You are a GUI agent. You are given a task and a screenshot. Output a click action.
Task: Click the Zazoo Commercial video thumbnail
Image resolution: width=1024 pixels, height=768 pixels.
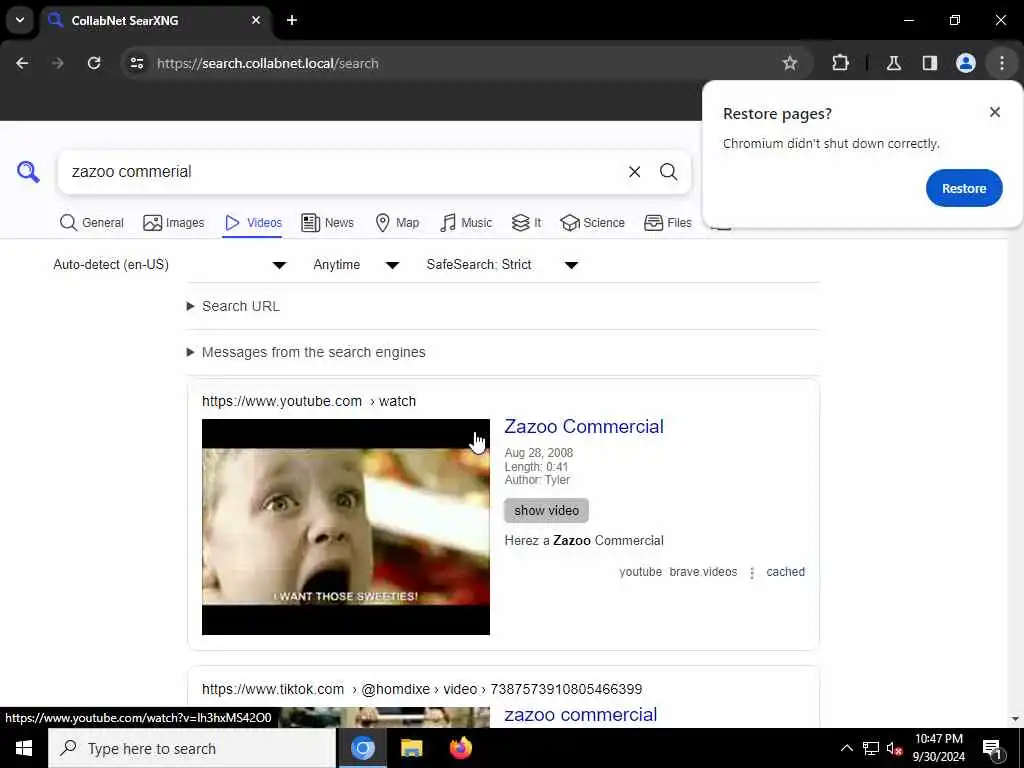[x=345, y=526]
